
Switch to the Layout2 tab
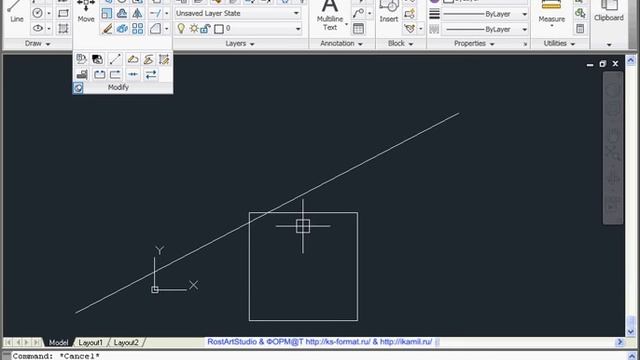pos(126,342)
